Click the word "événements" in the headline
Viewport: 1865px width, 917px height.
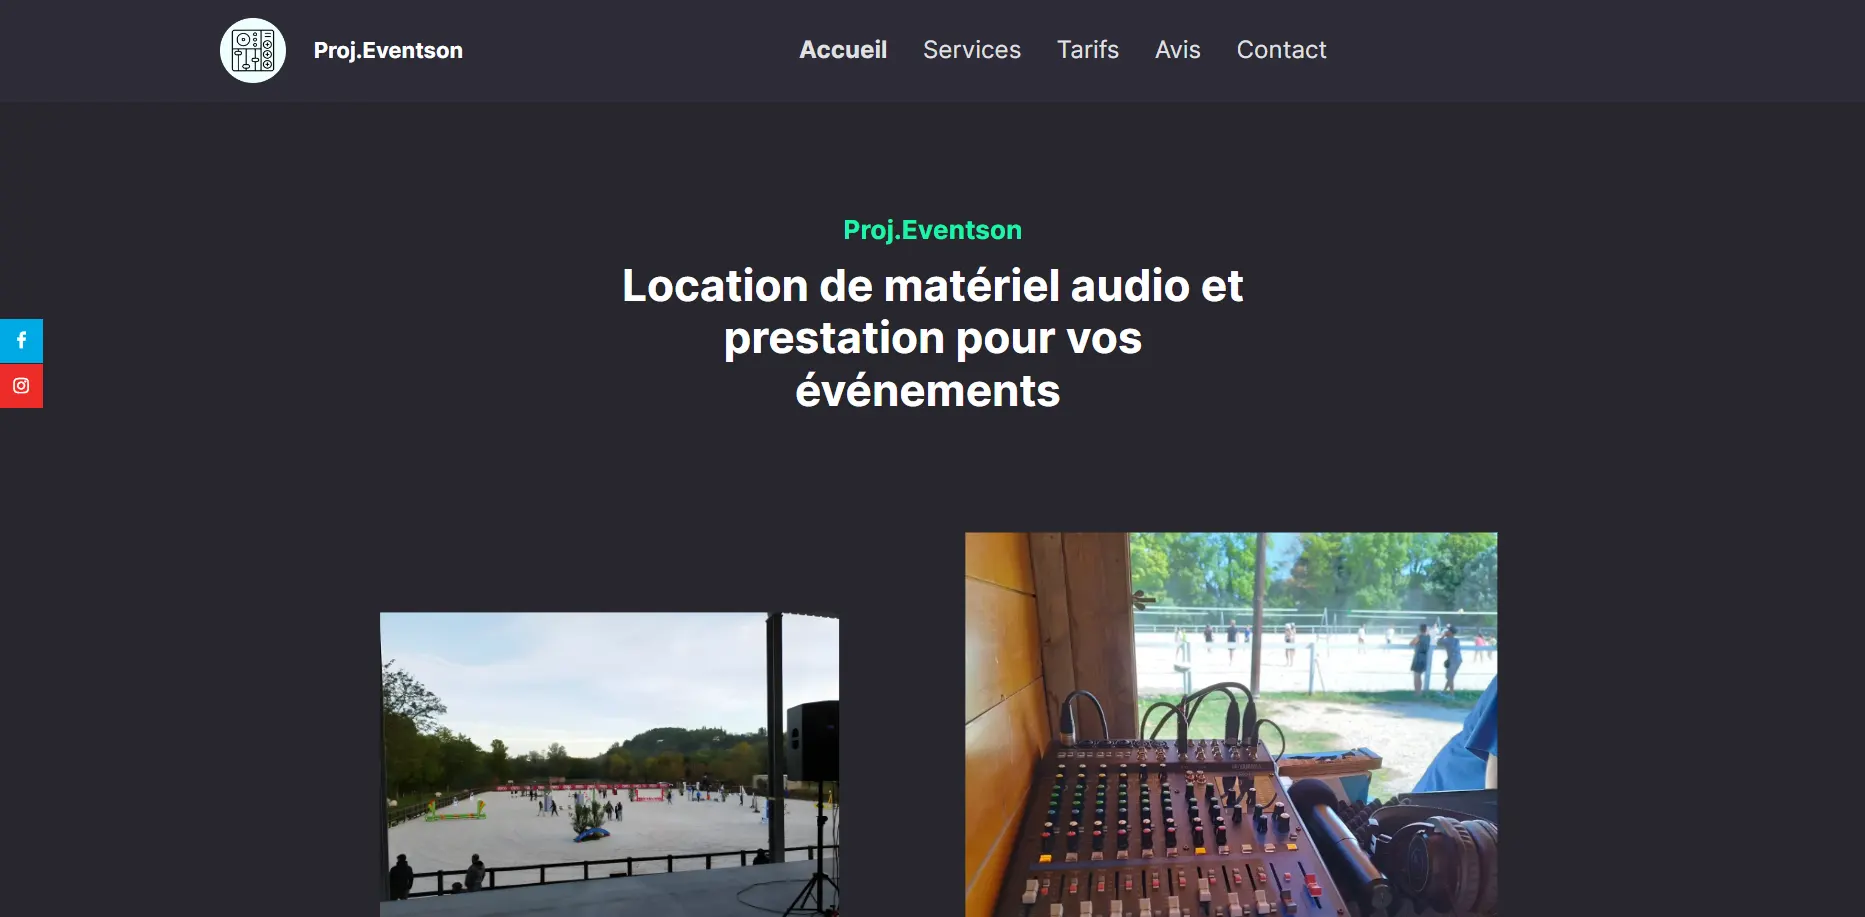click(927, 391)
